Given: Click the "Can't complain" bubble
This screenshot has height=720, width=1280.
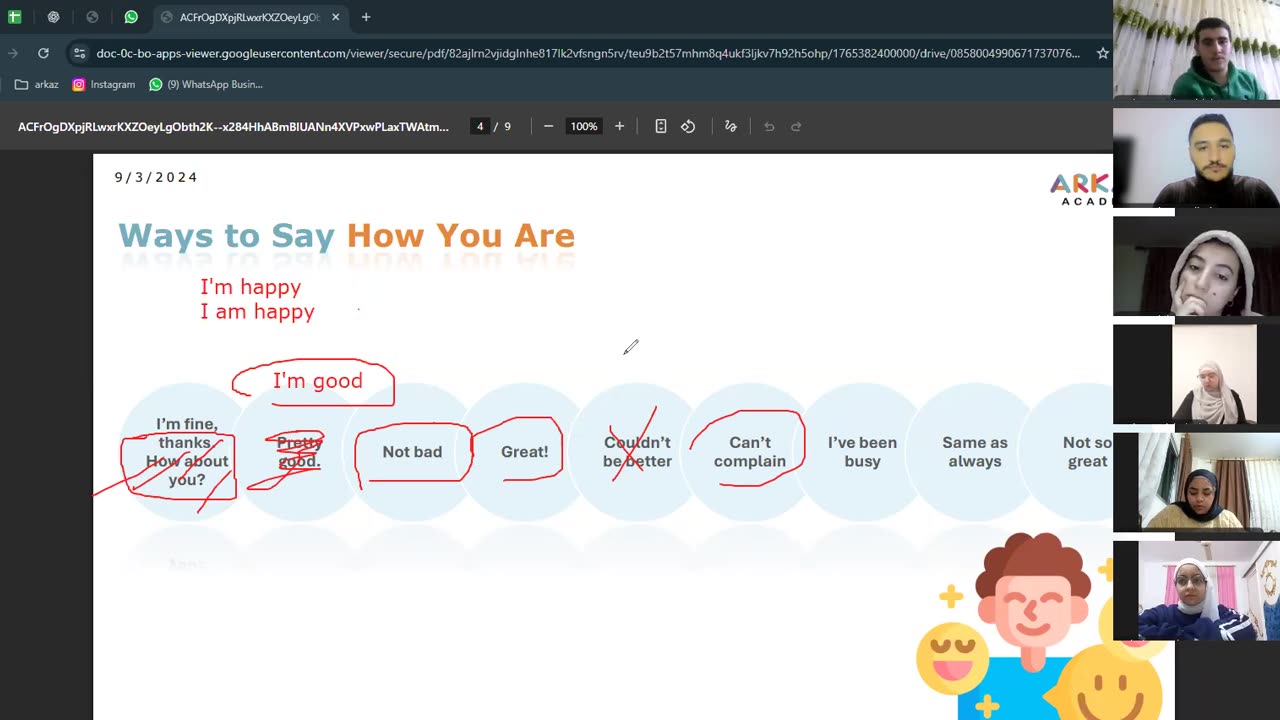Looking at the screenshot, I should click(x=750, y=452).
